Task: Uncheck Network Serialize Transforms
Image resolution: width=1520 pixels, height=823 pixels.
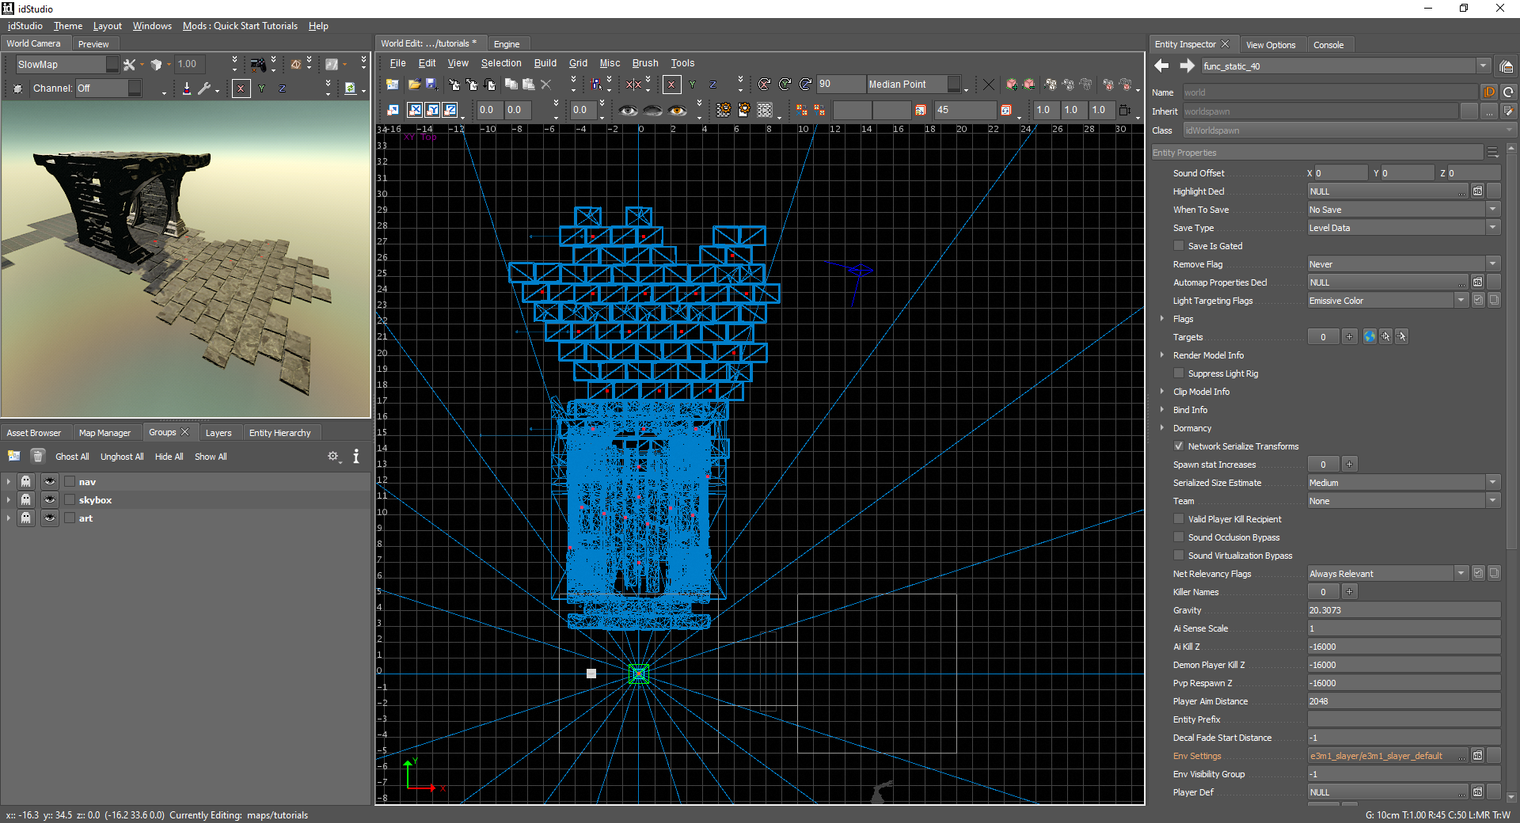Action: coord(1179,446)
